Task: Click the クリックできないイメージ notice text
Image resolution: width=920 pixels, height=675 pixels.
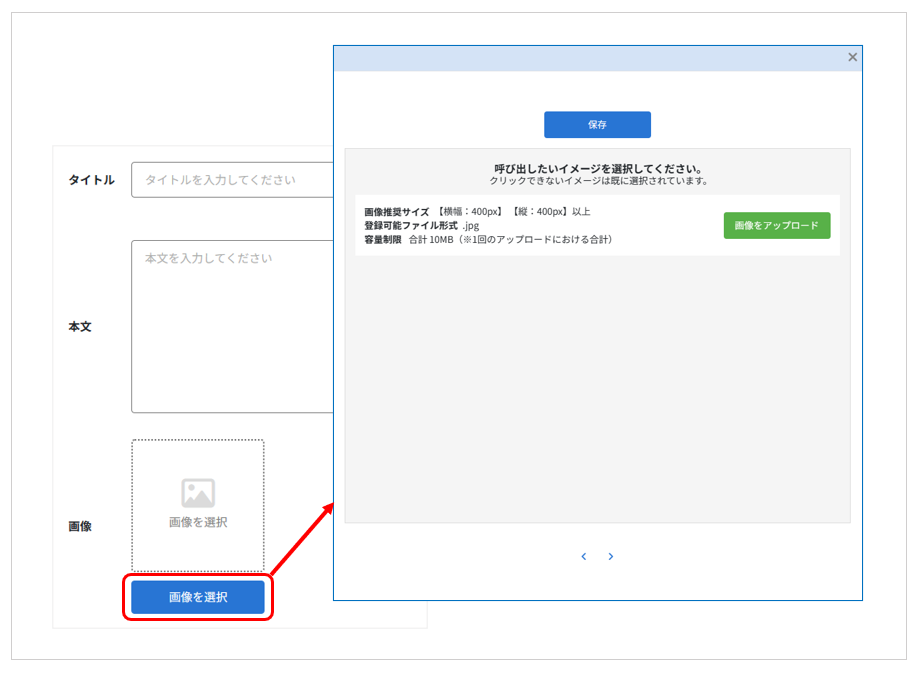Action: 598,181
